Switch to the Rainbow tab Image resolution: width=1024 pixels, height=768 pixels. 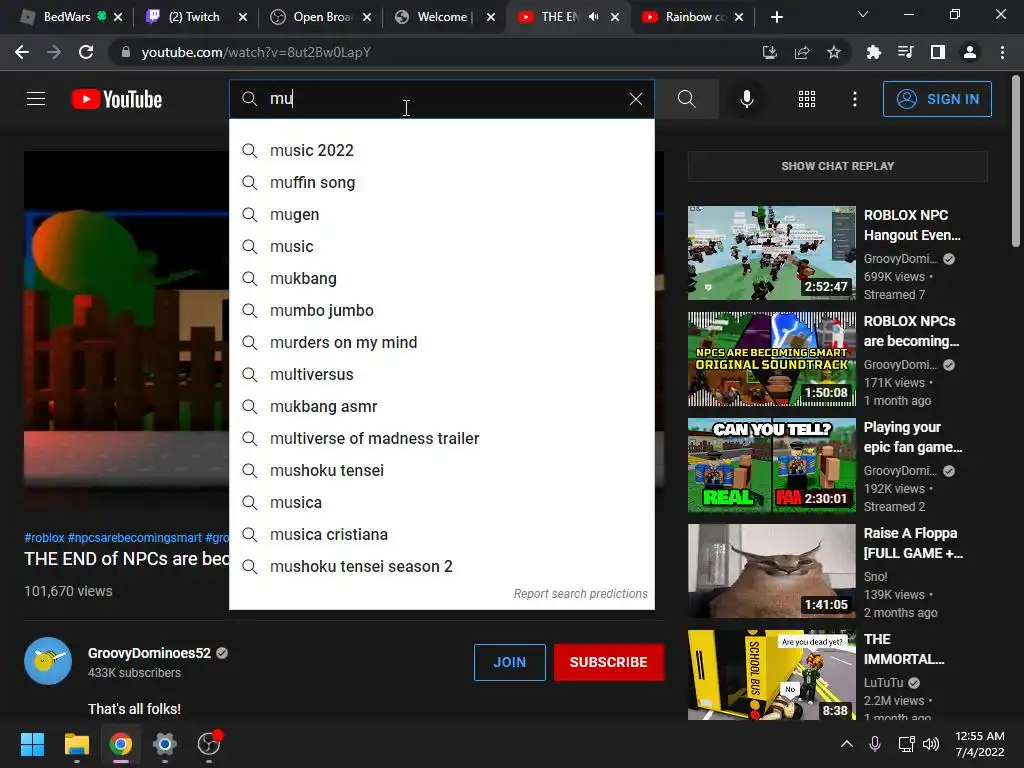694,17
